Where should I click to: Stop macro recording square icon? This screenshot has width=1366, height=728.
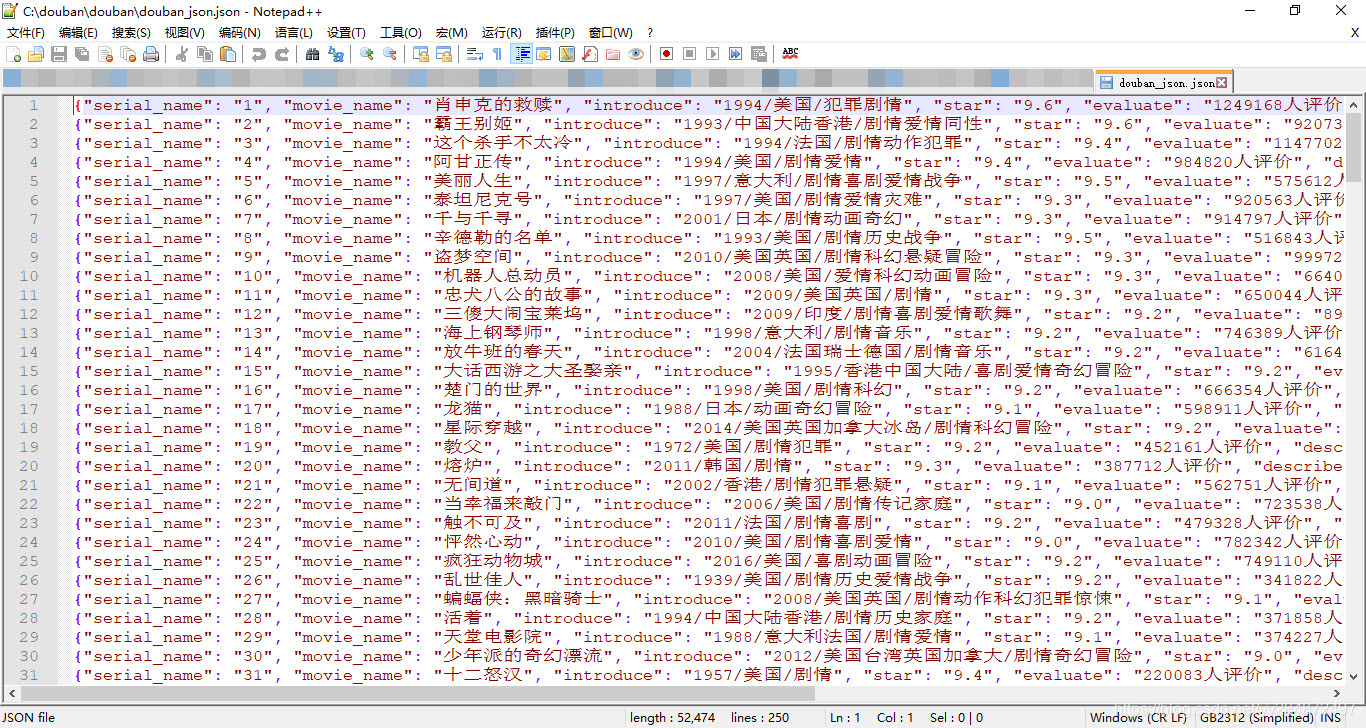point(689,54)
